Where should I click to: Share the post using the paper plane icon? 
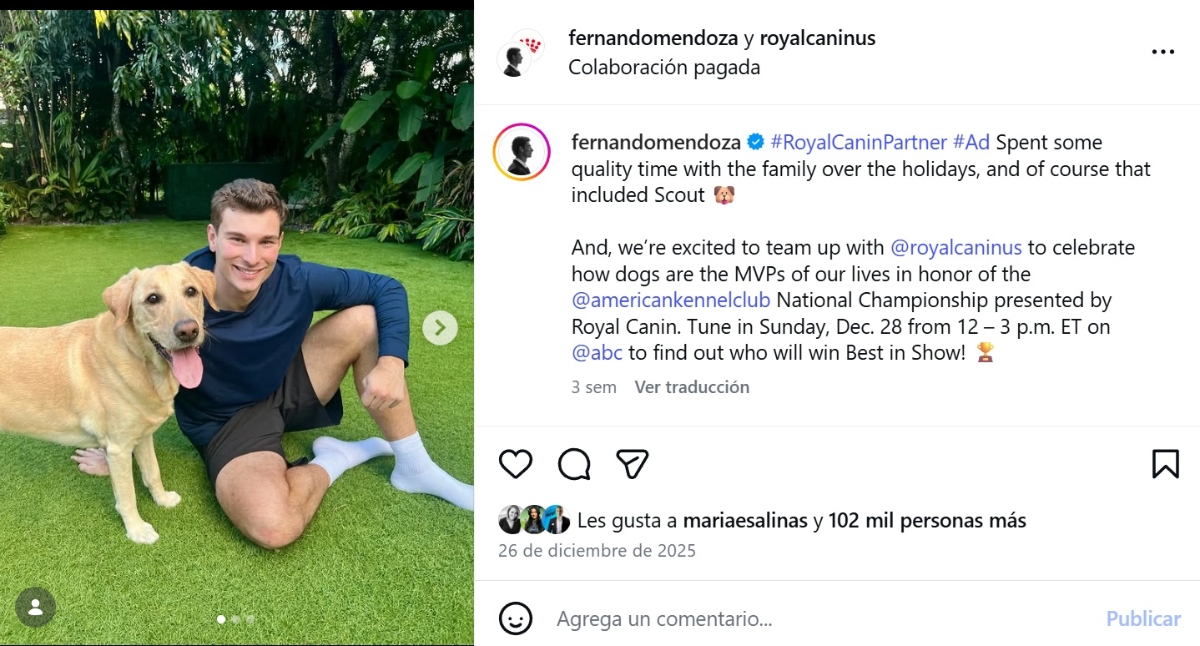point(631,464)
